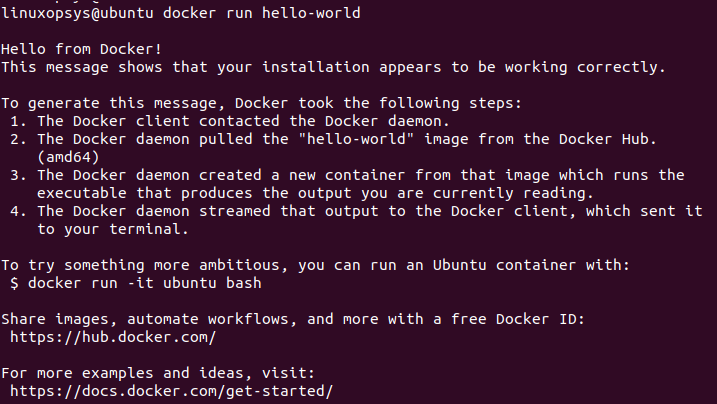This screenshot has width=717, height=404.
Task: Click the 'Hello from Docker!' line
Action: [81, 49]
